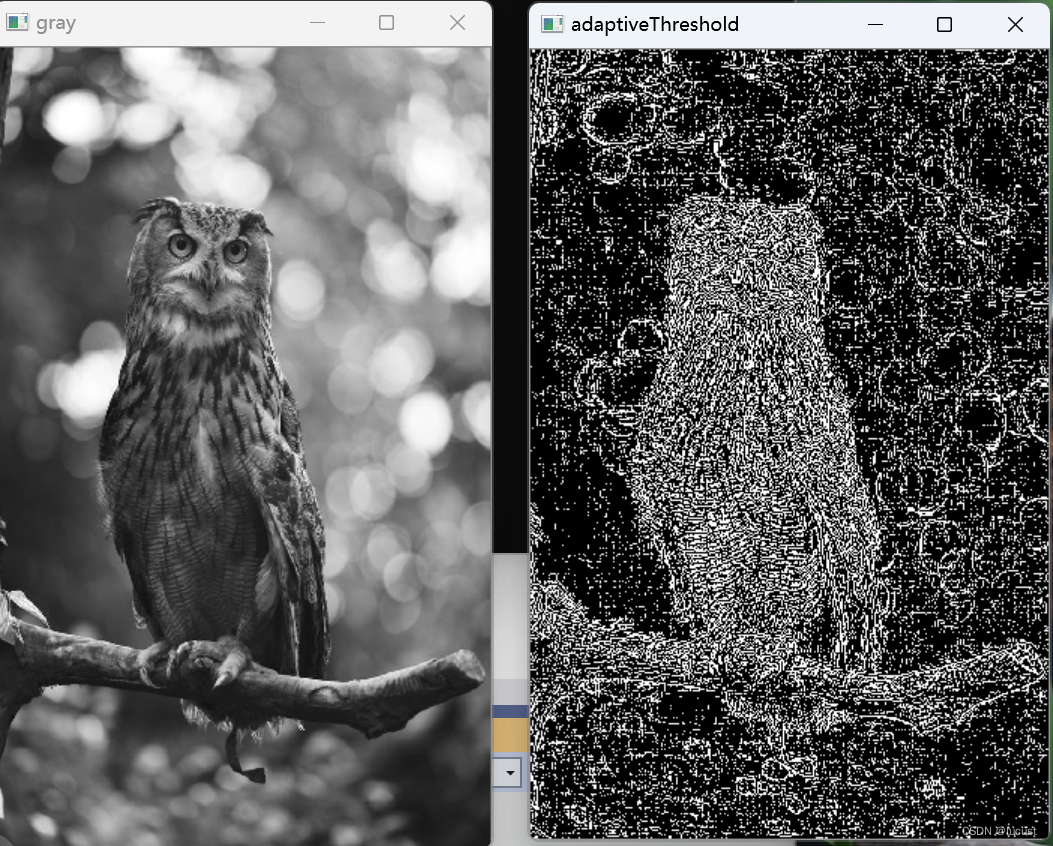Click the adaptiveThreshold title text
The image size is (1053, 846).
pyautogui.click(x=654, y=24)
